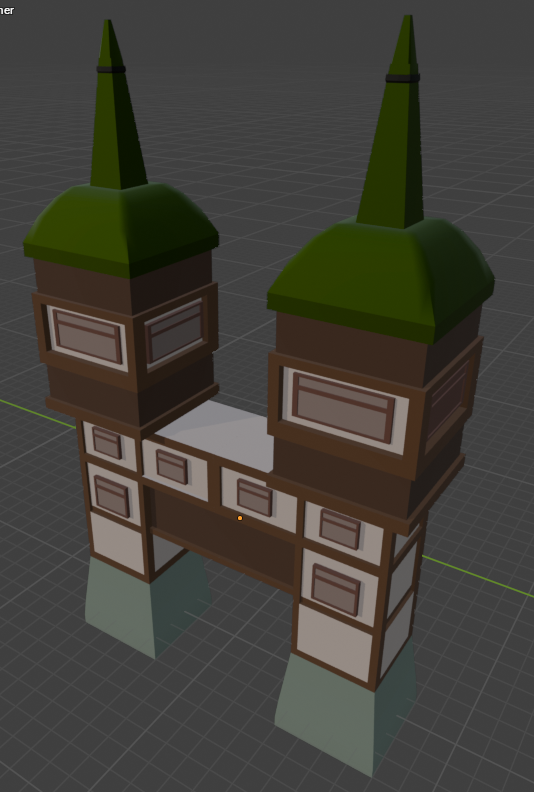This screenshot has width=534, height=792.
Task: Click the left pillar's lower window
Action: (x=112, y=496)
